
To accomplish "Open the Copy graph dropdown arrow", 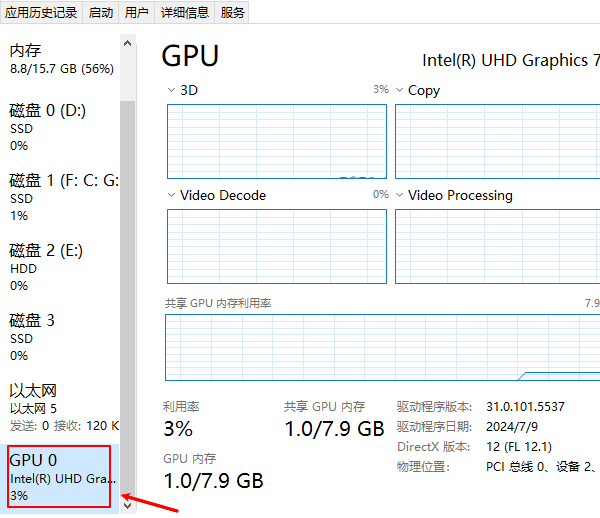I will (x=399, y=90).
